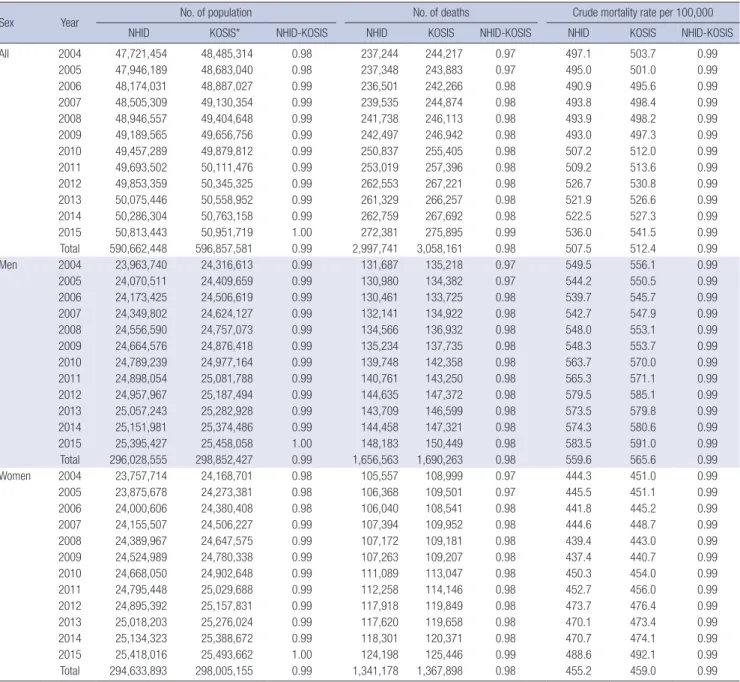Select cell value 239,535
This screenshot has height=682, width=740.
tap(379, 102)
